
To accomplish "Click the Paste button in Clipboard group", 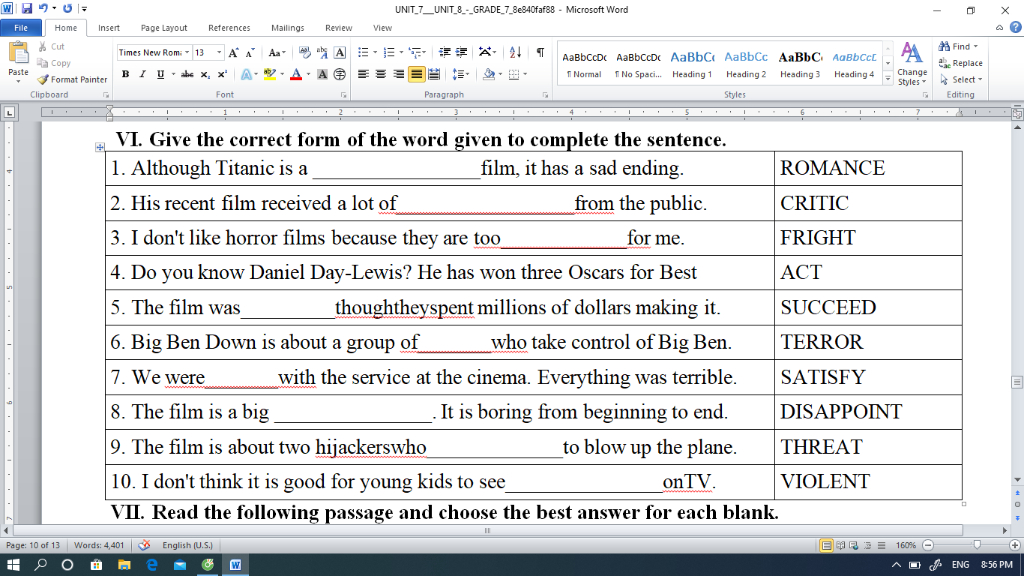I will click(x=18, y=63).
